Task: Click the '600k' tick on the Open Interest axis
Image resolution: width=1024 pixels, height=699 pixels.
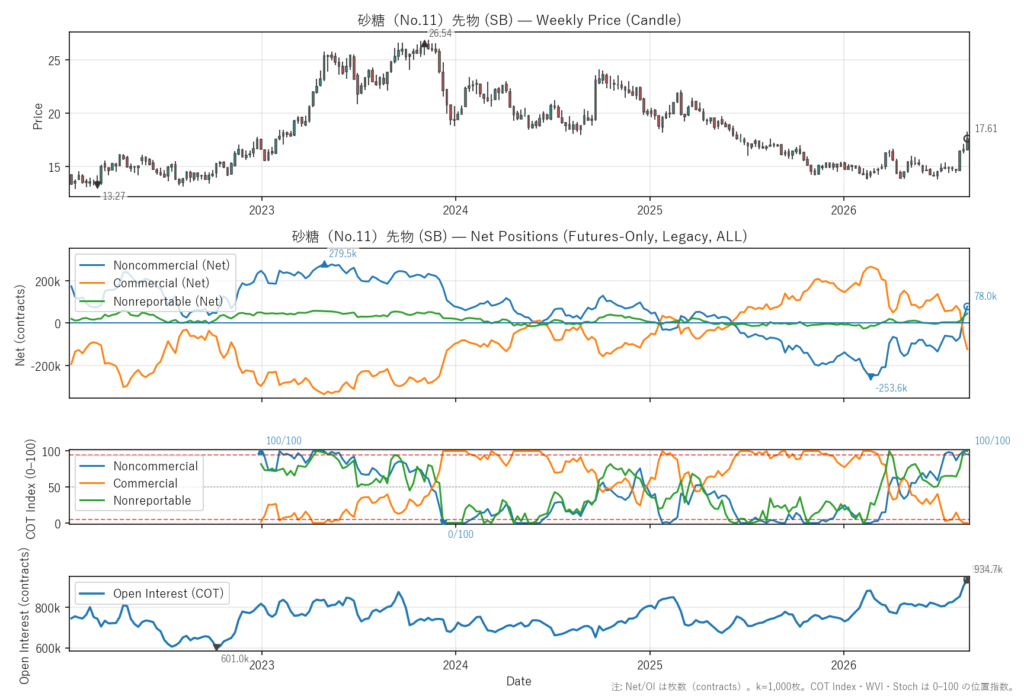Action: coord(48,649)
